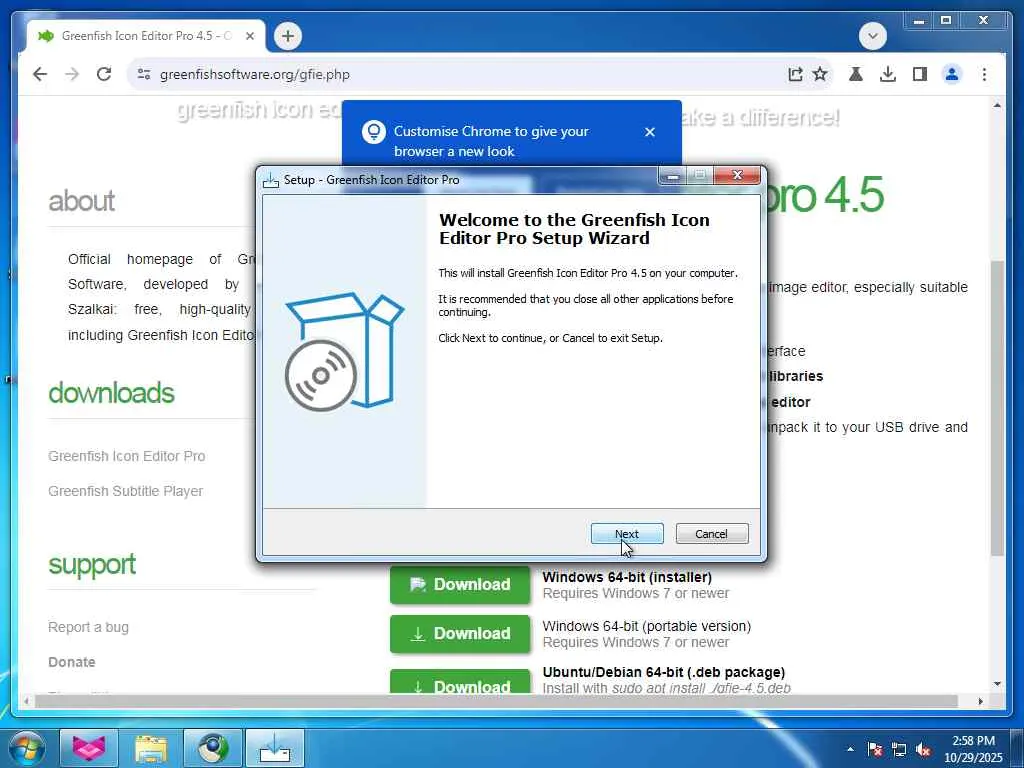
Task: Toggle Chrome side panel icon
Action: coord(920,74)
